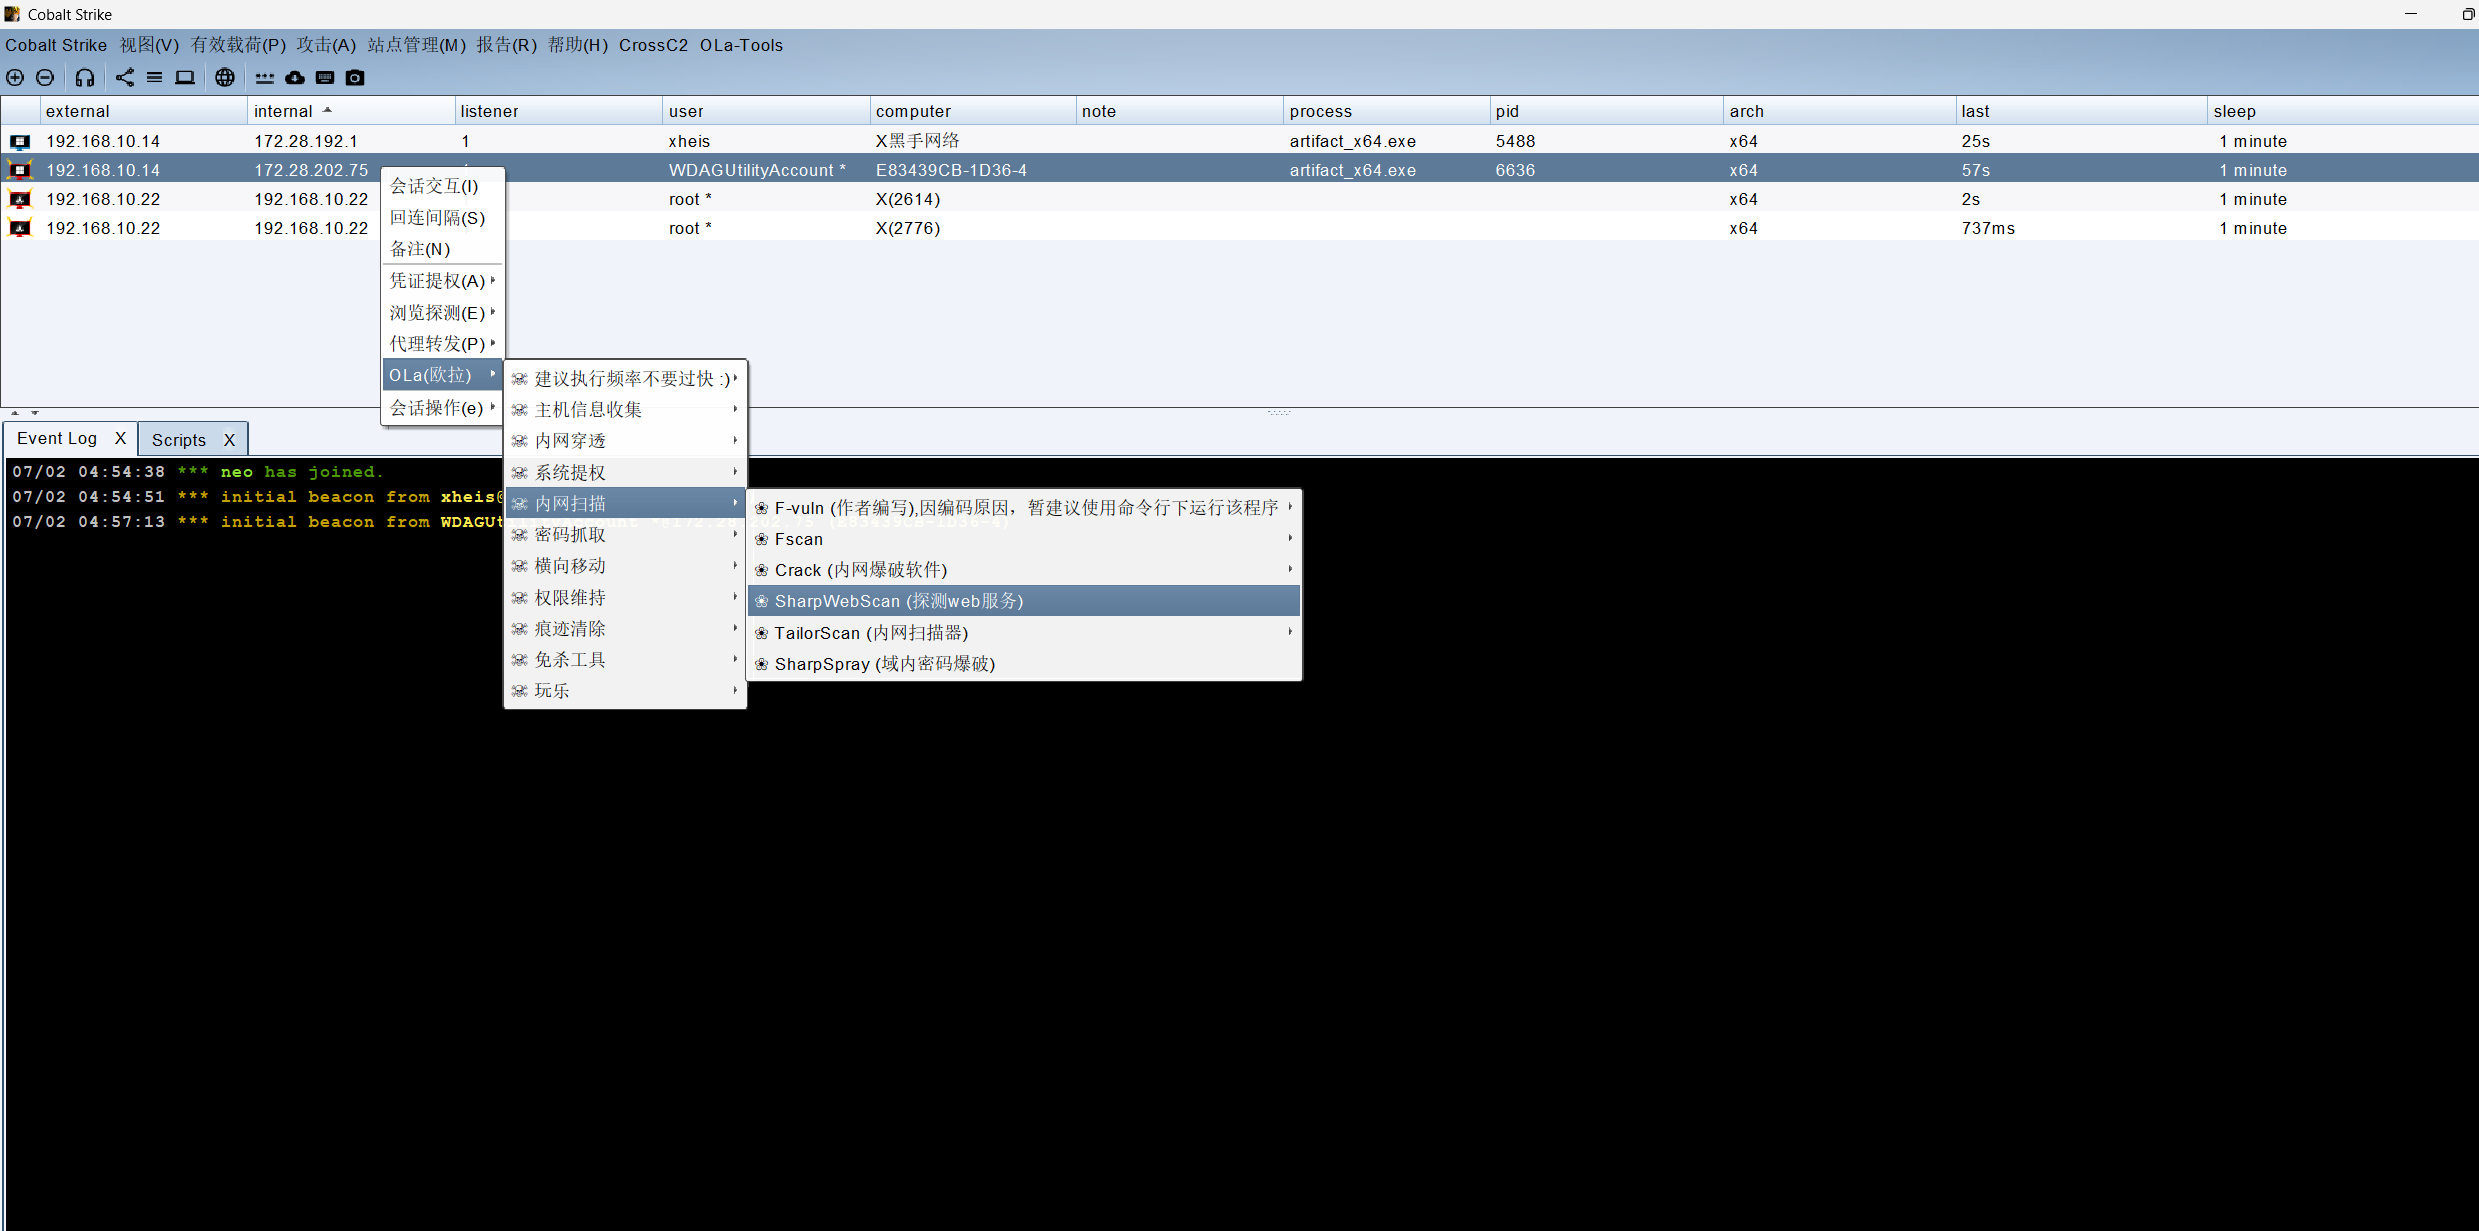Click icon beside 密码抓取 menu entry

pyautogui.click(x=519, y=535)
